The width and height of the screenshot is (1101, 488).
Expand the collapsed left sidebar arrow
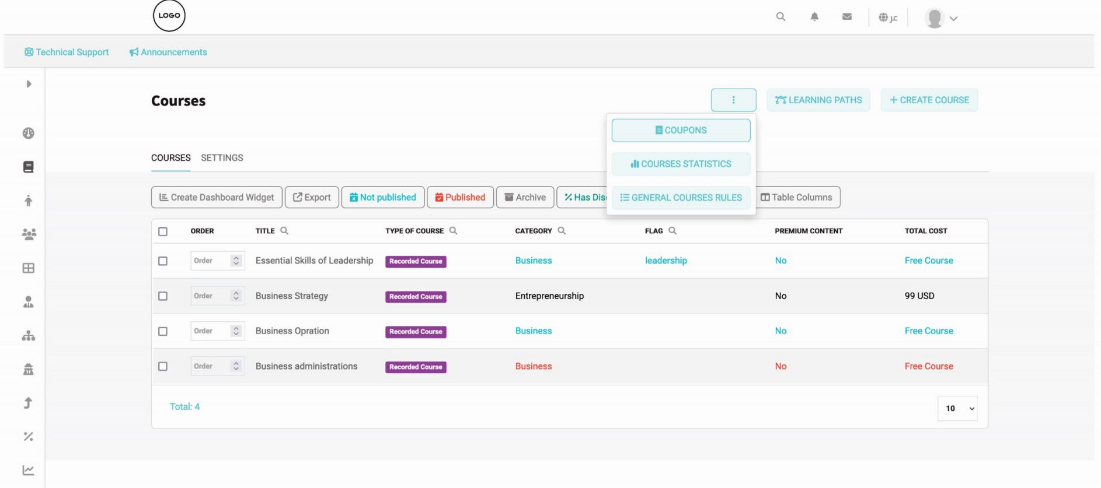(x=28, y=83)
